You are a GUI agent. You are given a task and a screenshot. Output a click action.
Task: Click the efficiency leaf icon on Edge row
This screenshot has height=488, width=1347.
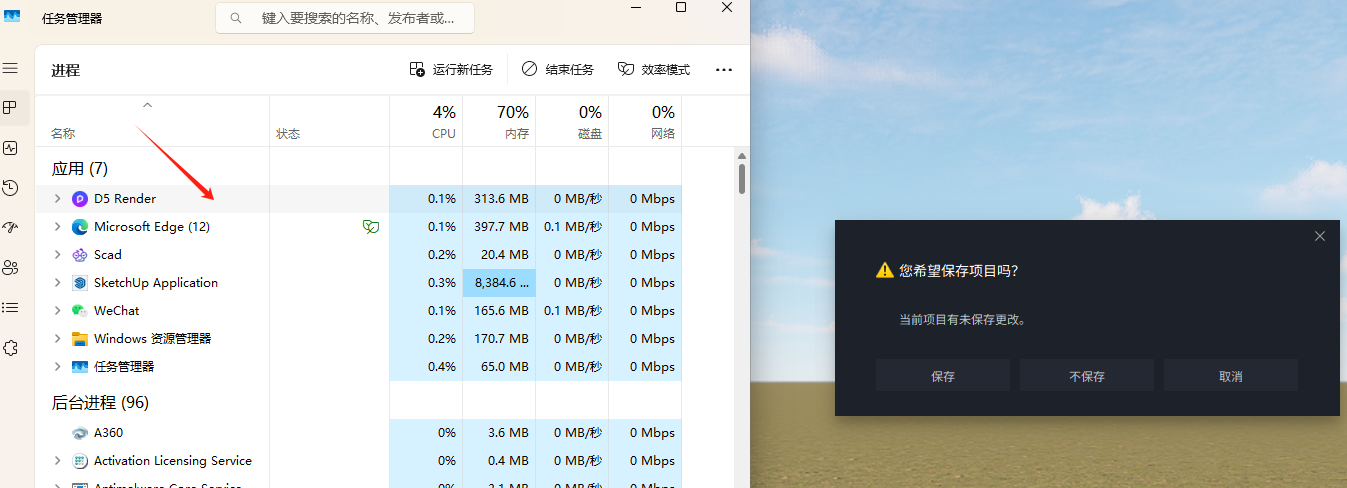[x=371, y=227]
